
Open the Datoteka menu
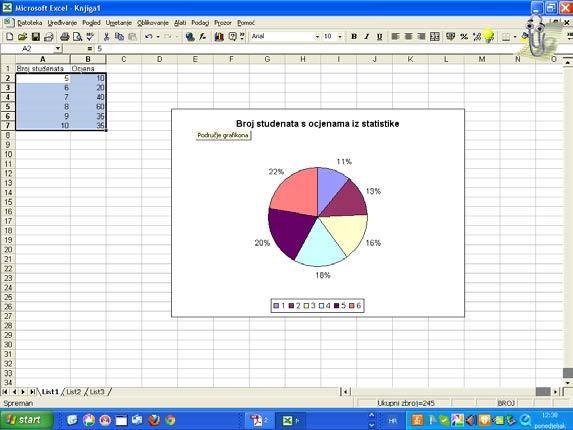[30, 23]
